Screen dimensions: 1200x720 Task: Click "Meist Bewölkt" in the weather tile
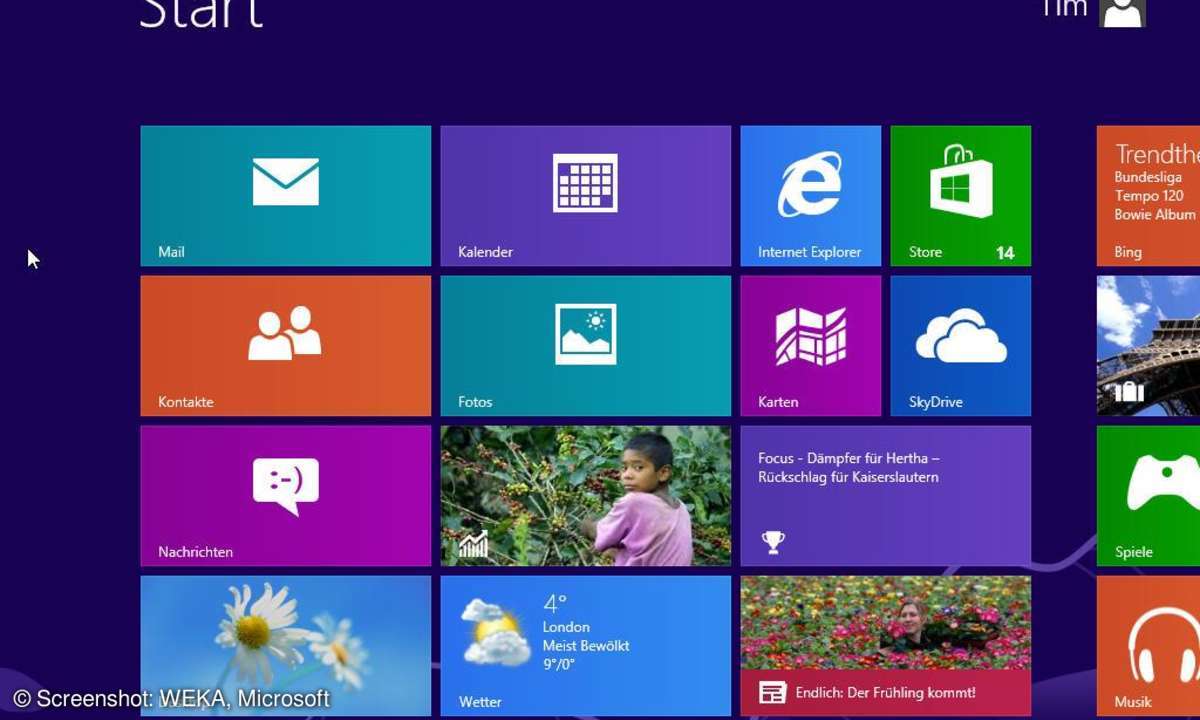586,645
